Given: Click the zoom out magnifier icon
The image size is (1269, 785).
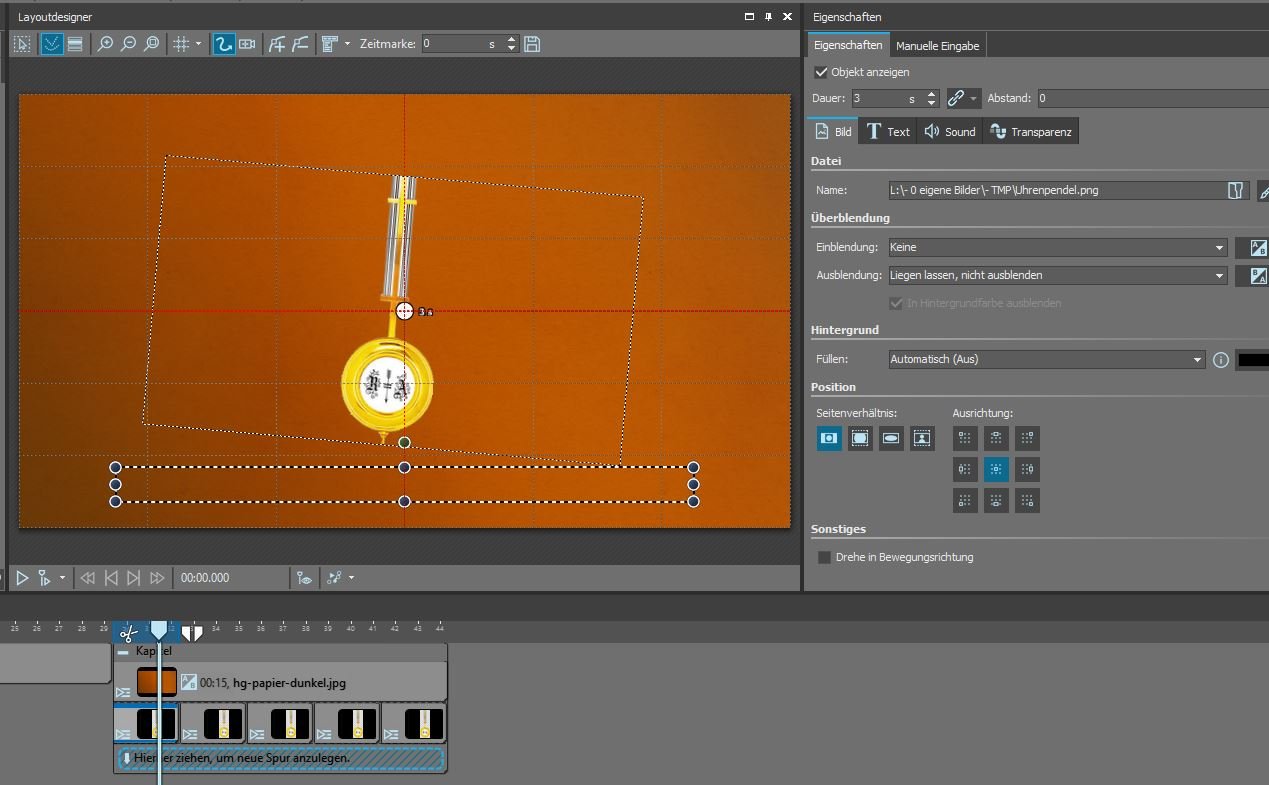Looking at the screenshot, I should [x=128, y=44].
